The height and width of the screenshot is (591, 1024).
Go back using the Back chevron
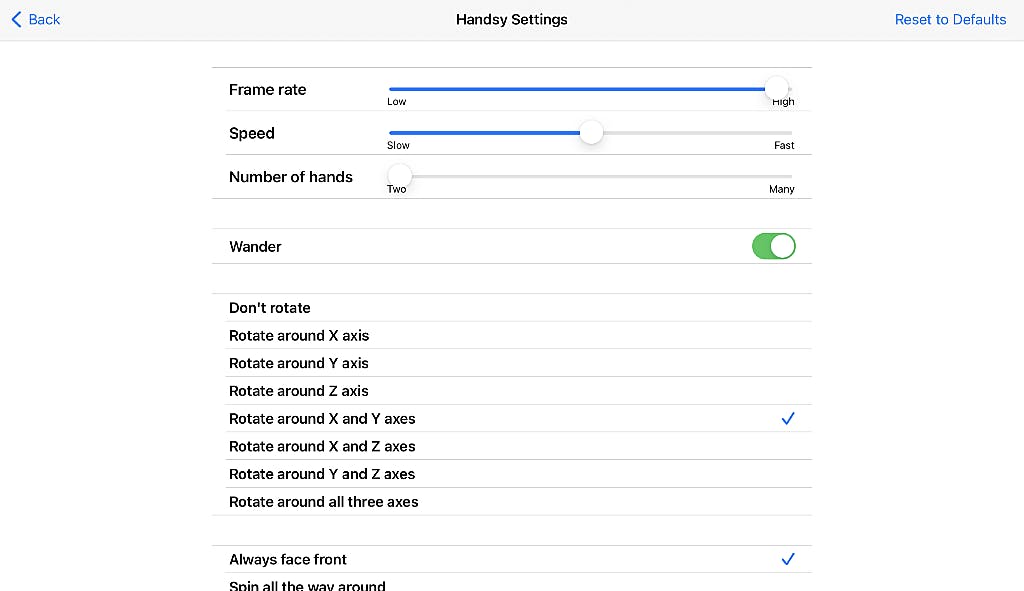35,19
